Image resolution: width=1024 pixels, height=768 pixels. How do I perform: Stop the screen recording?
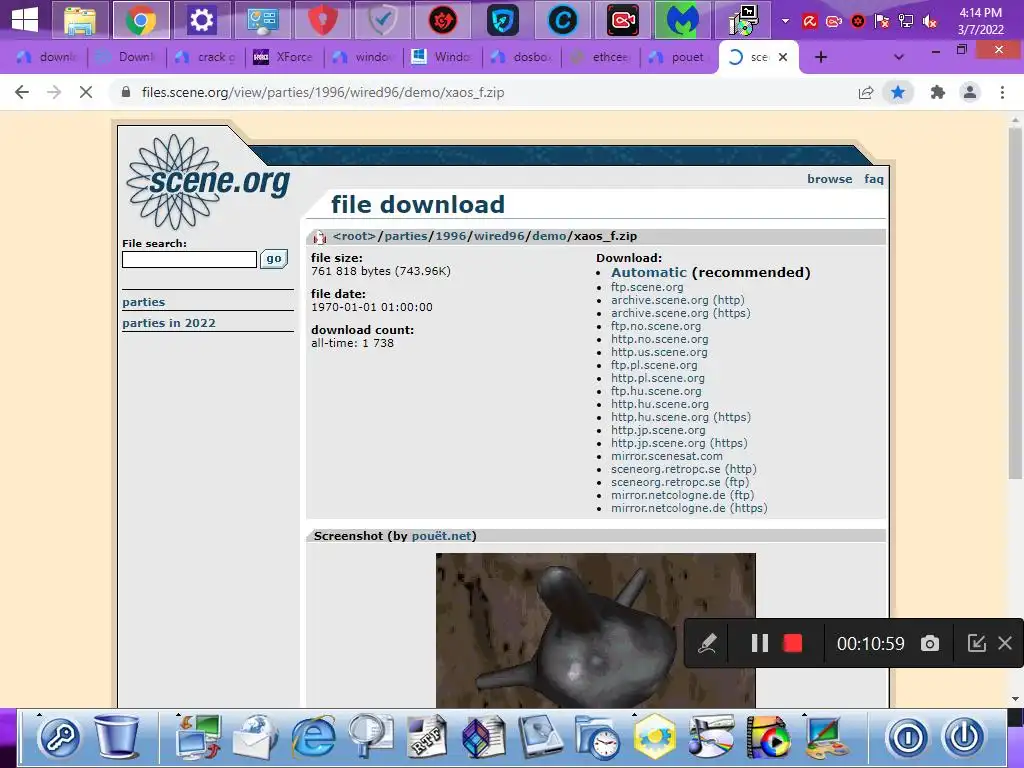tap(792, 643)
